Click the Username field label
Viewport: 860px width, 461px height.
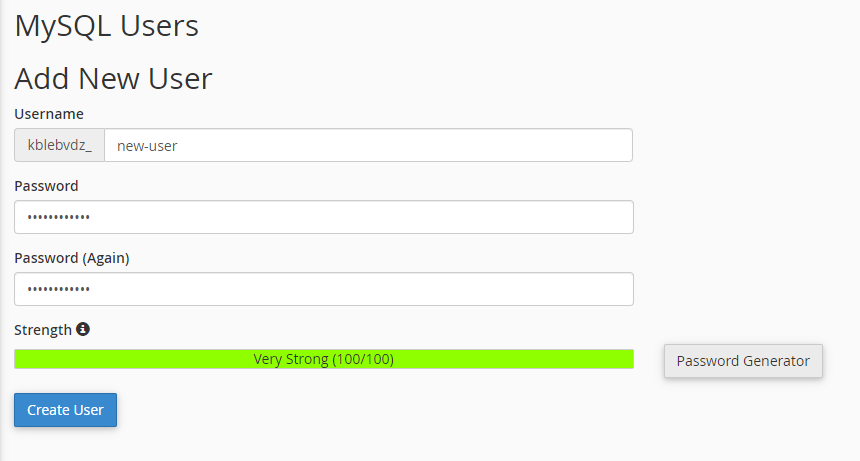pos(49,114)
